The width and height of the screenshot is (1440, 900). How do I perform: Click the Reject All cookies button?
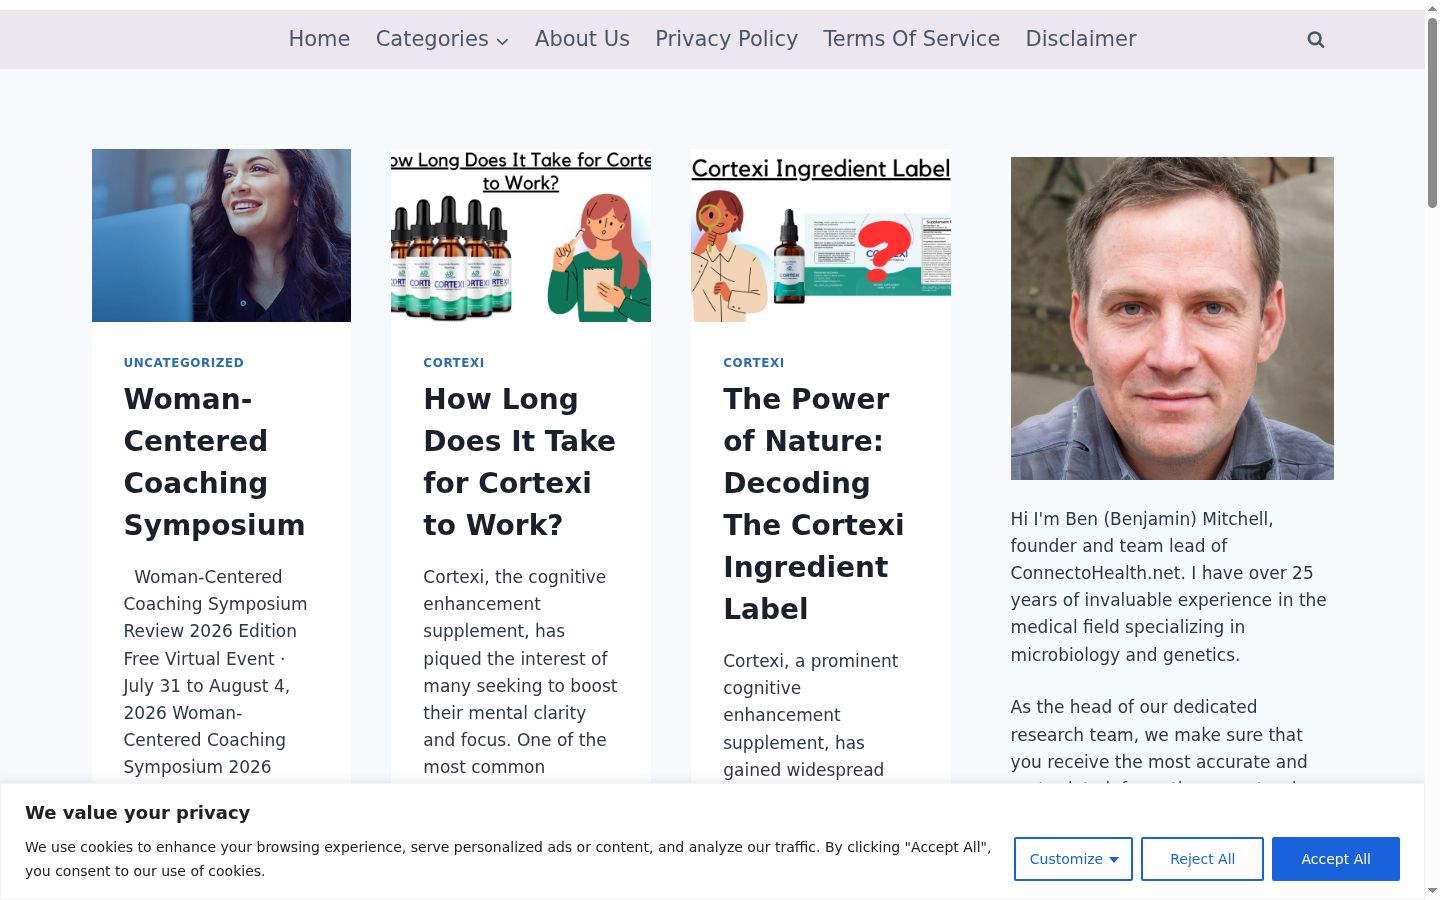pos(1202,859)
